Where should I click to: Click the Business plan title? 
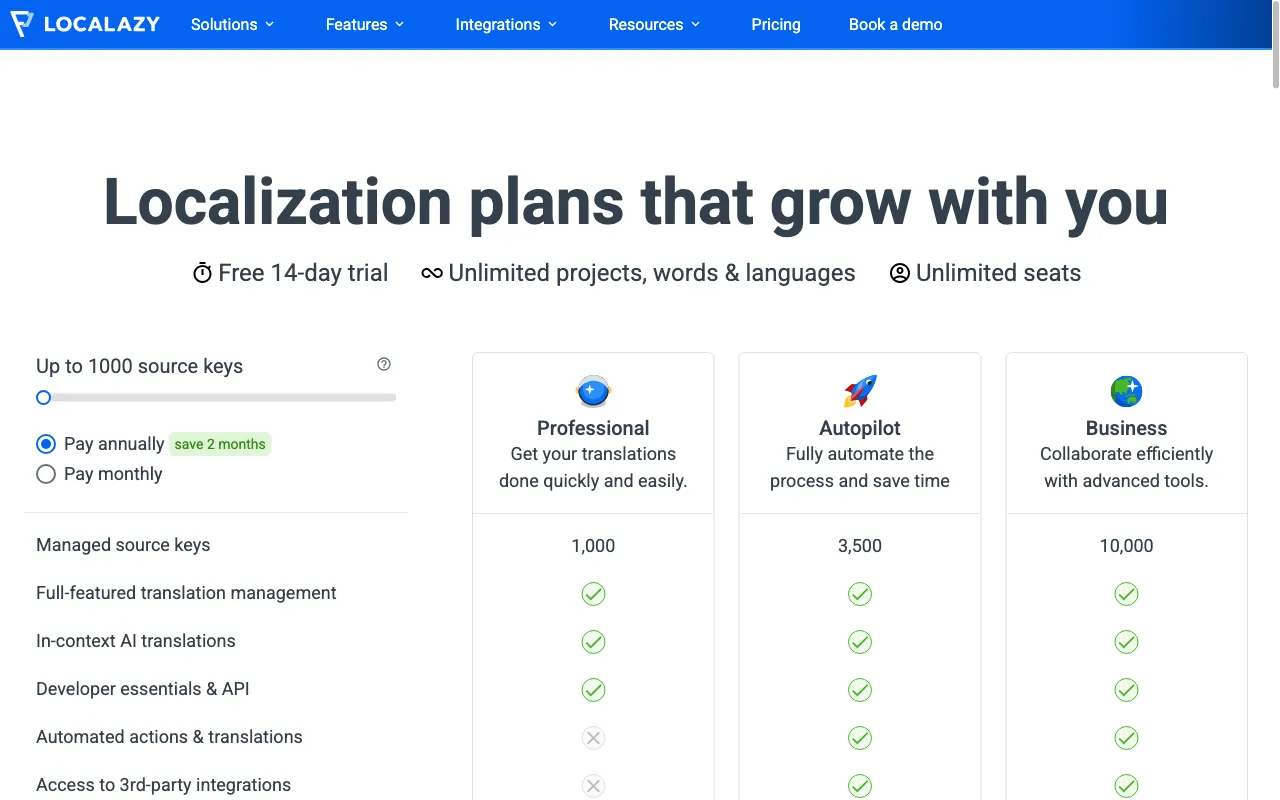tap(1127, 428)
